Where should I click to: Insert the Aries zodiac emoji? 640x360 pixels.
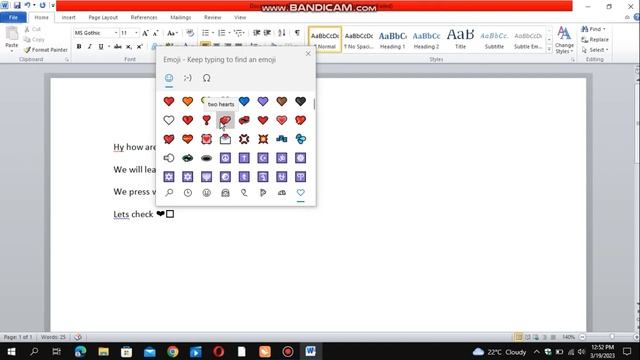300,177
